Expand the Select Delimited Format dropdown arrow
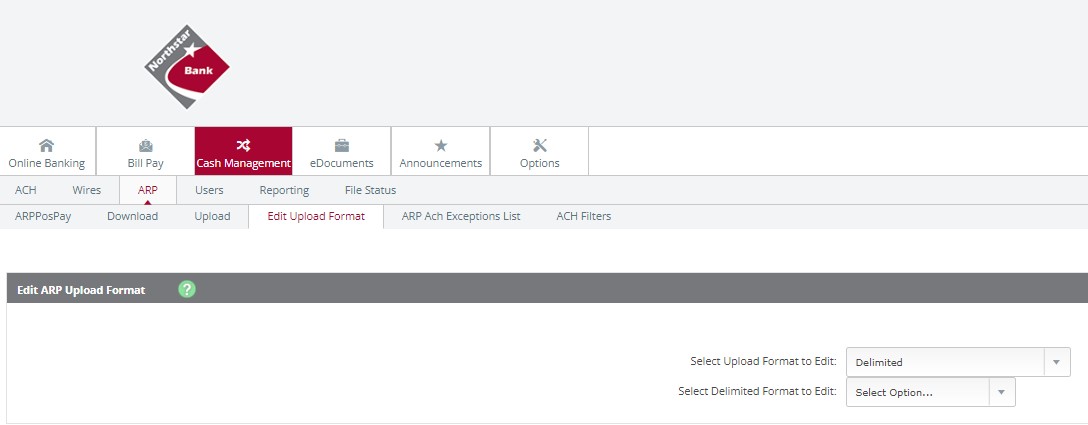The width and height of the screenshot is (1088, 425). (x=1001, y=392)
